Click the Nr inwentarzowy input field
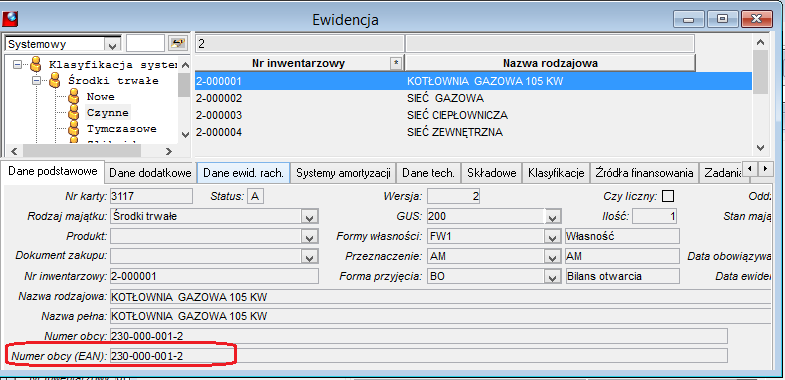This screenshot has width=785, height=380. (214, 276)
